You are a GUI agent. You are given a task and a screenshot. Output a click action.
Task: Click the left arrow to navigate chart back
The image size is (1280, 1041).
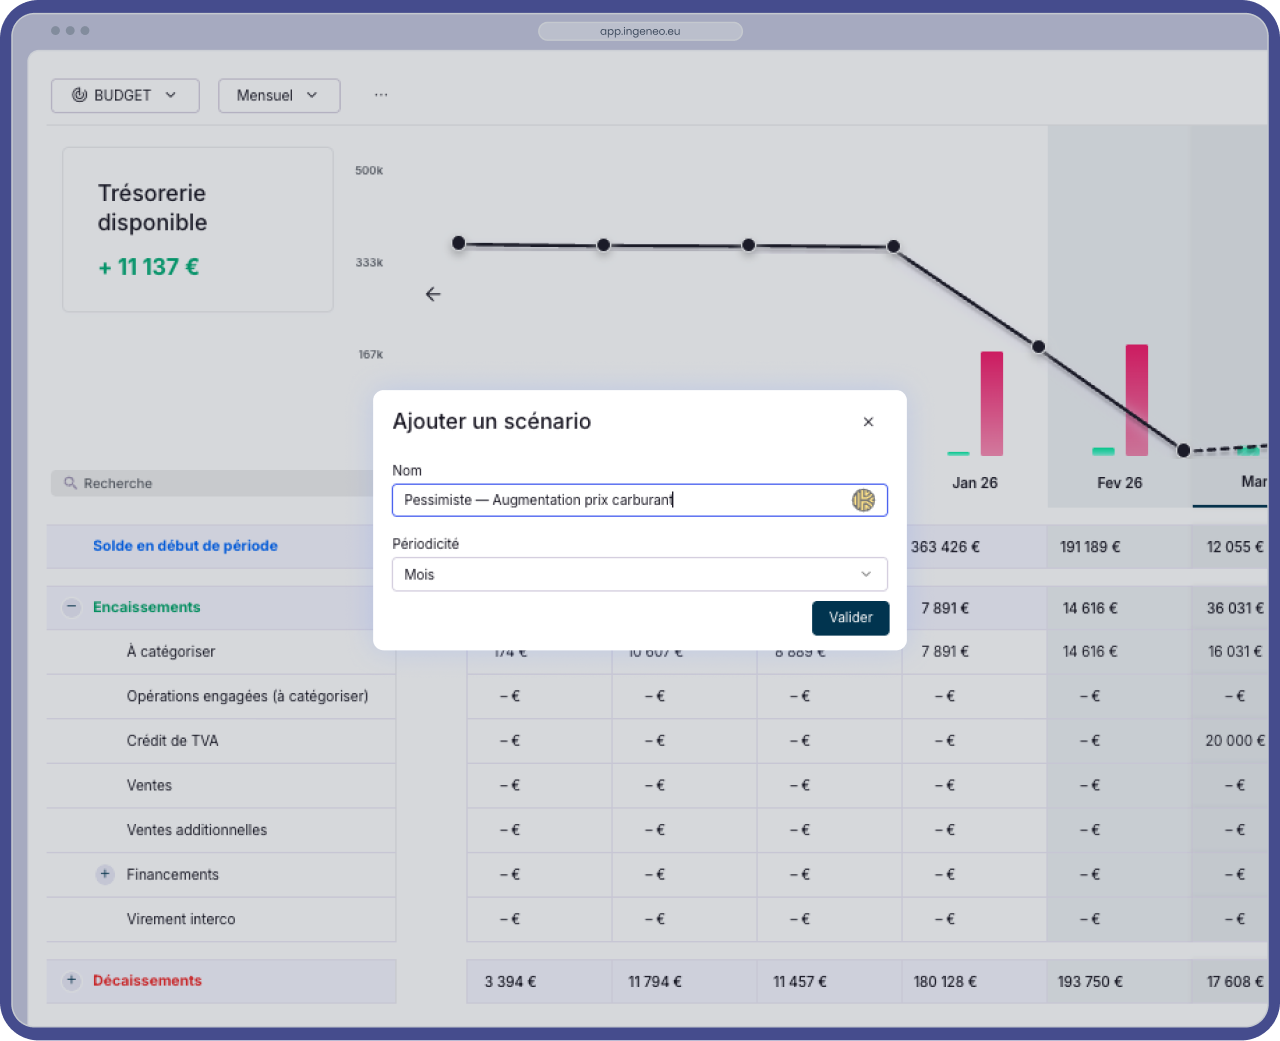coord(433,294)
